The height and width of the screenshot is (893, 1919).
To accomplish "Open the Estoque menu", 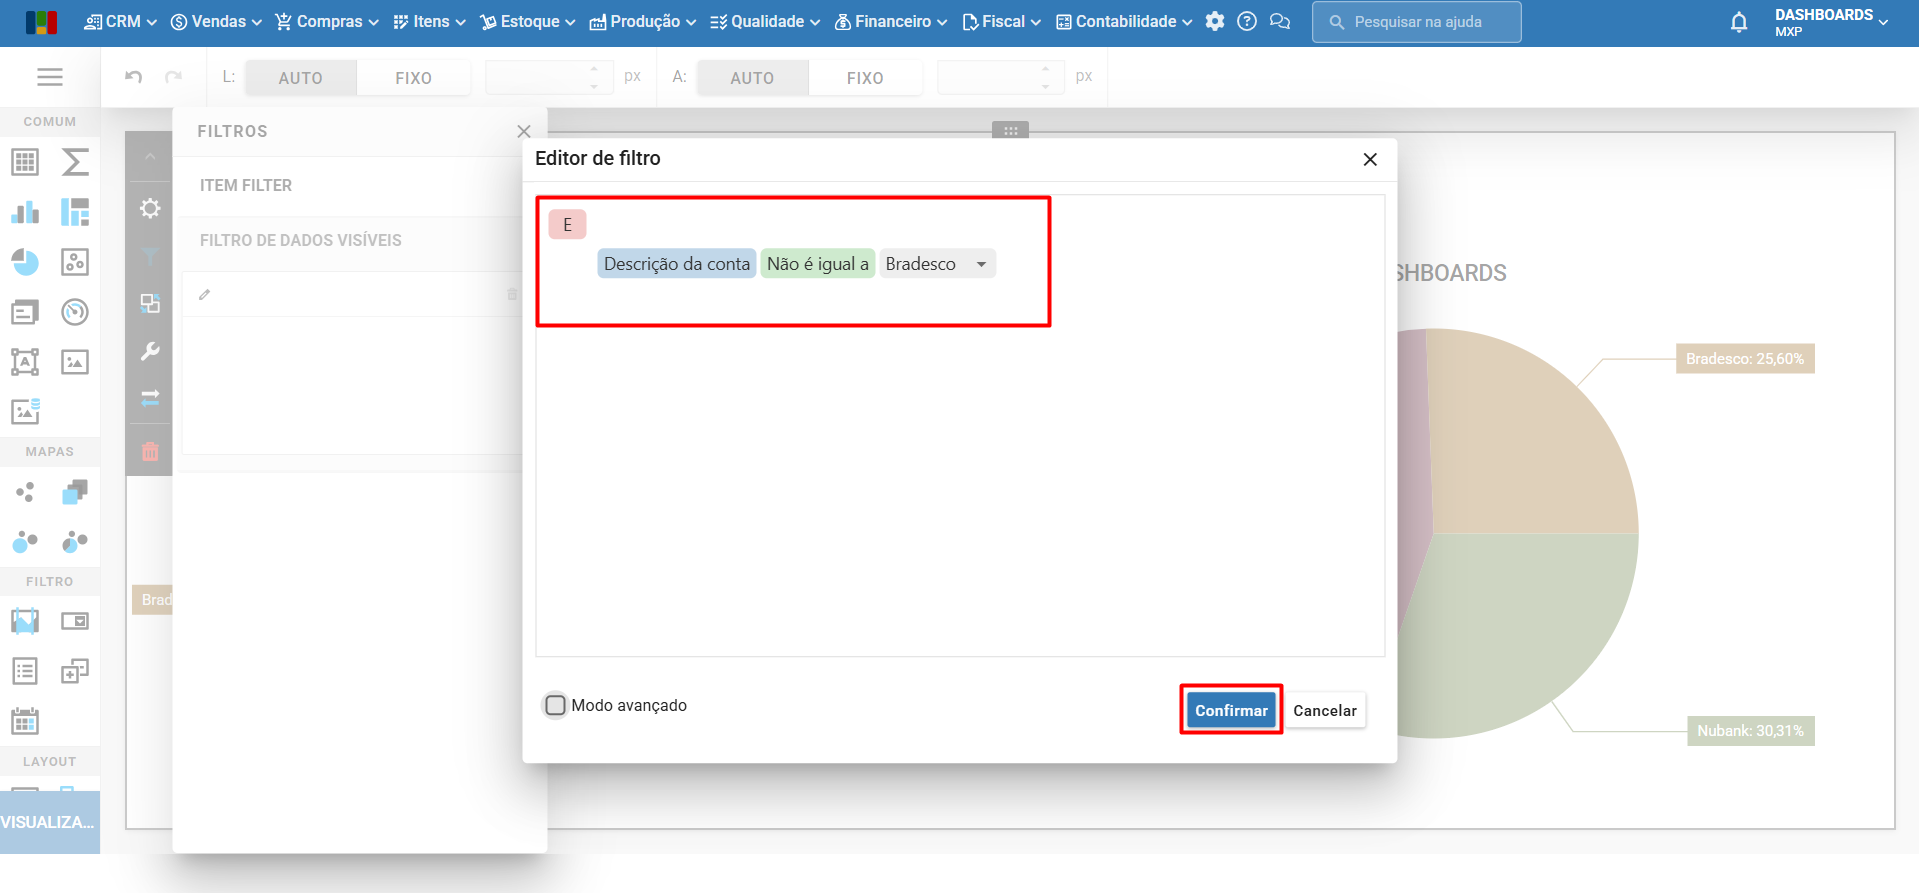I will tap(528, 22).
